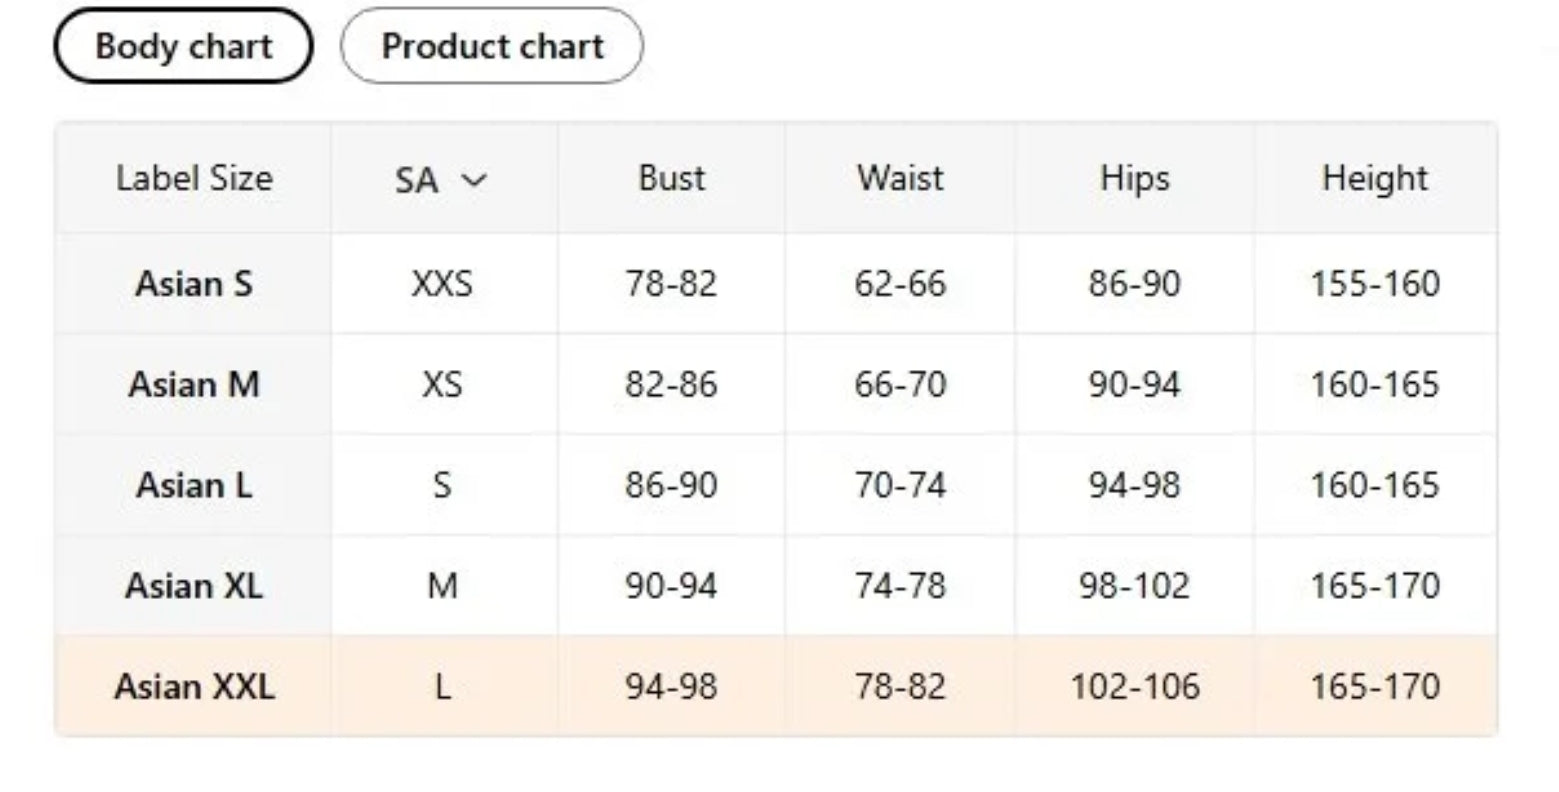1559x792 pixels.
Task: Click the Hips column header
Action: (1134, 178)
